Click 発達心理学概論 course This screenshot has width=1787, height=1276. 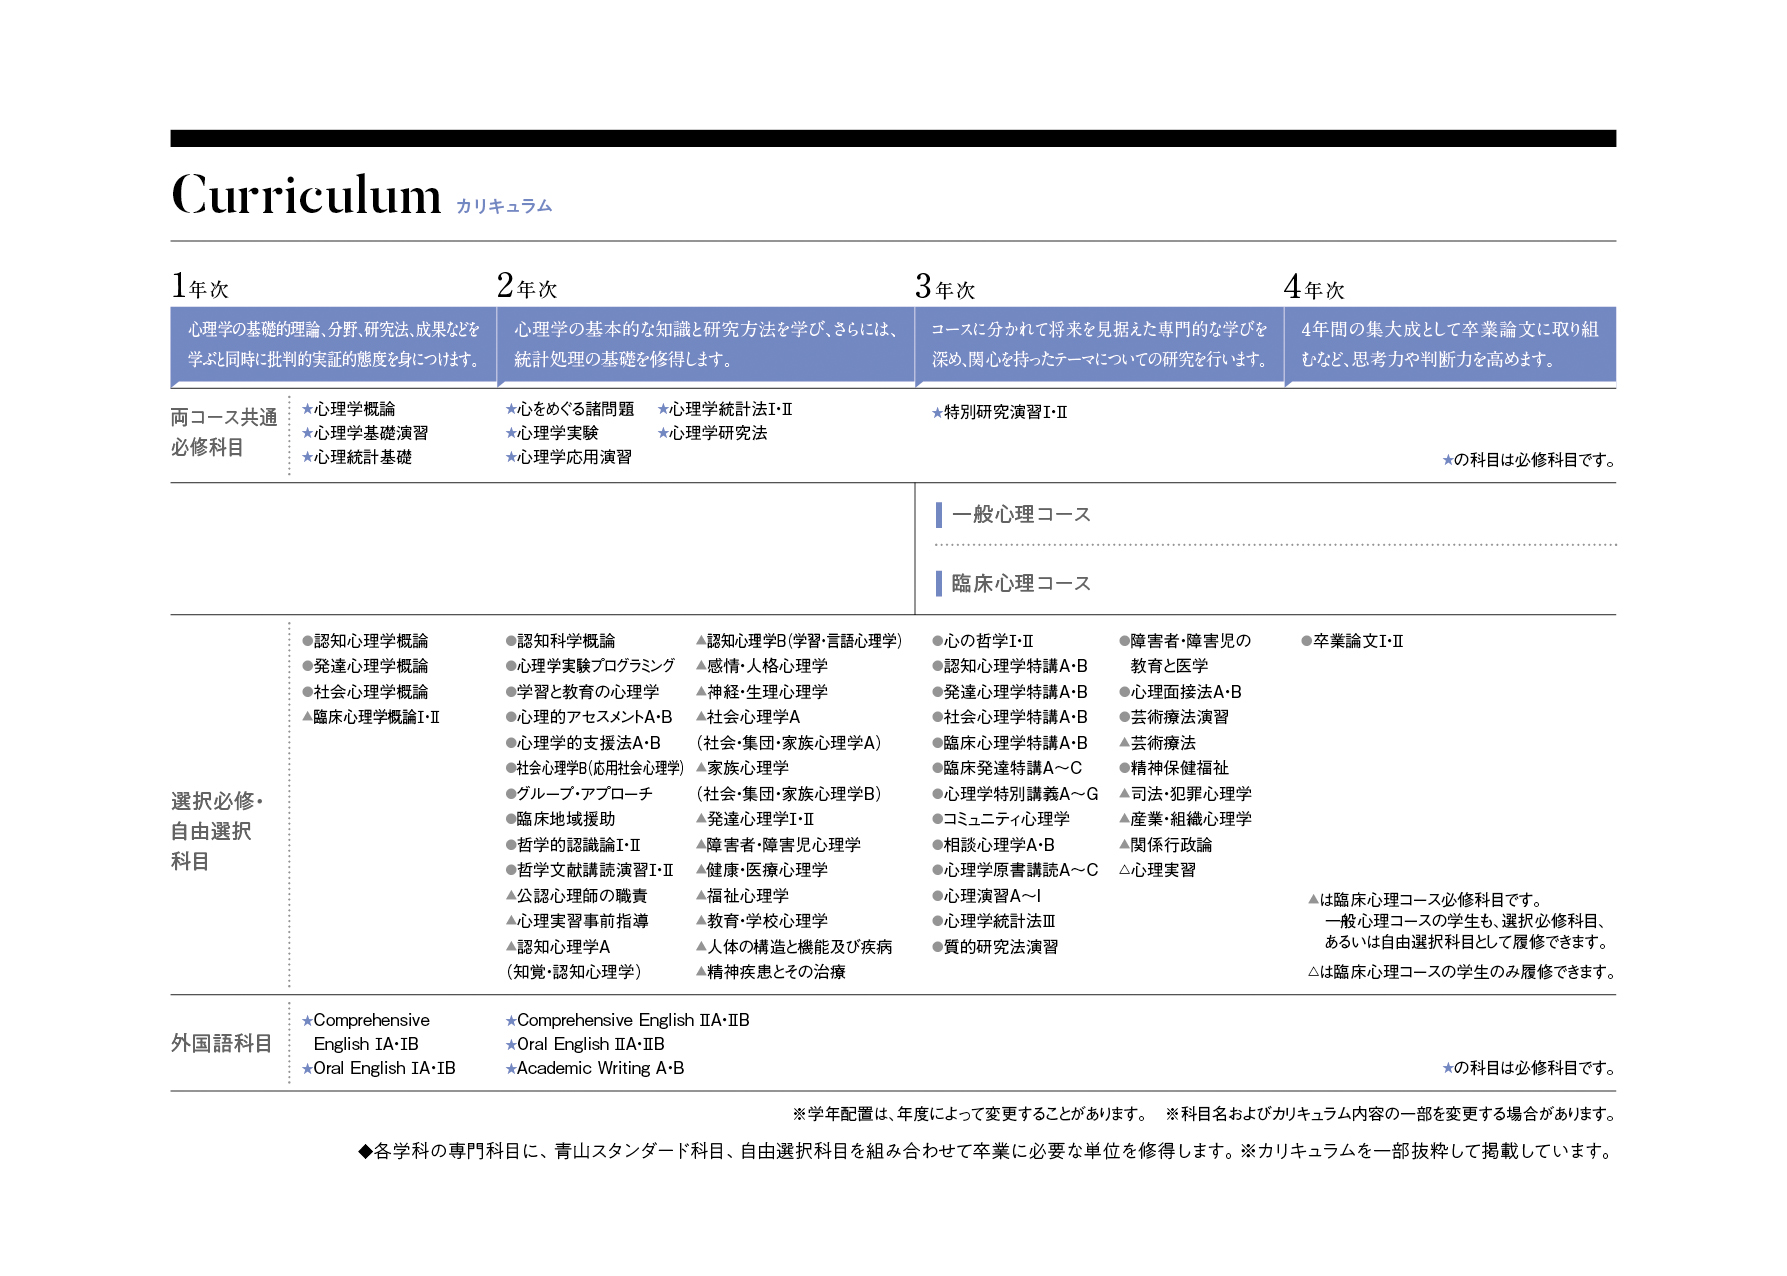tap(366, 666)
